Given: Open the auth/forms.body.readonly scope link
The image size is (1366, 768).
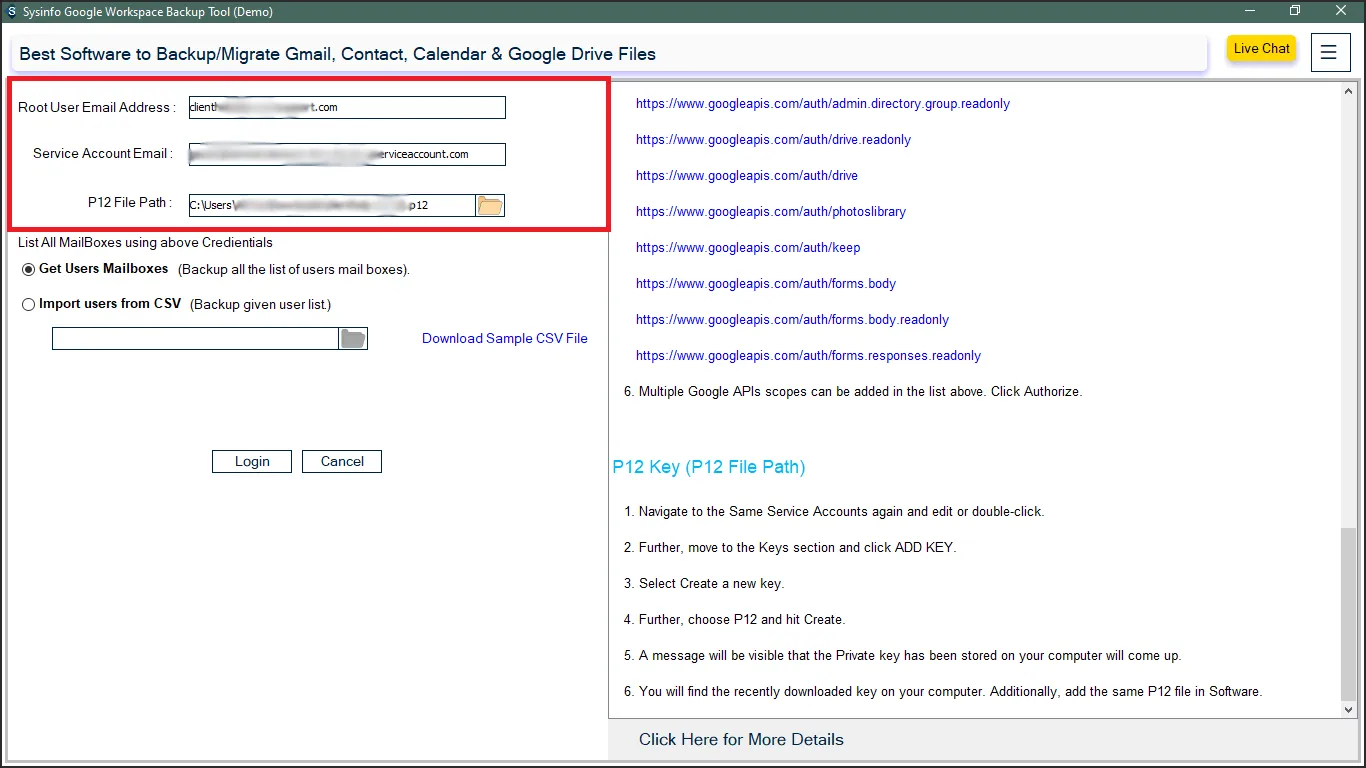Looking at the screenshot, I should coord(792,320).
